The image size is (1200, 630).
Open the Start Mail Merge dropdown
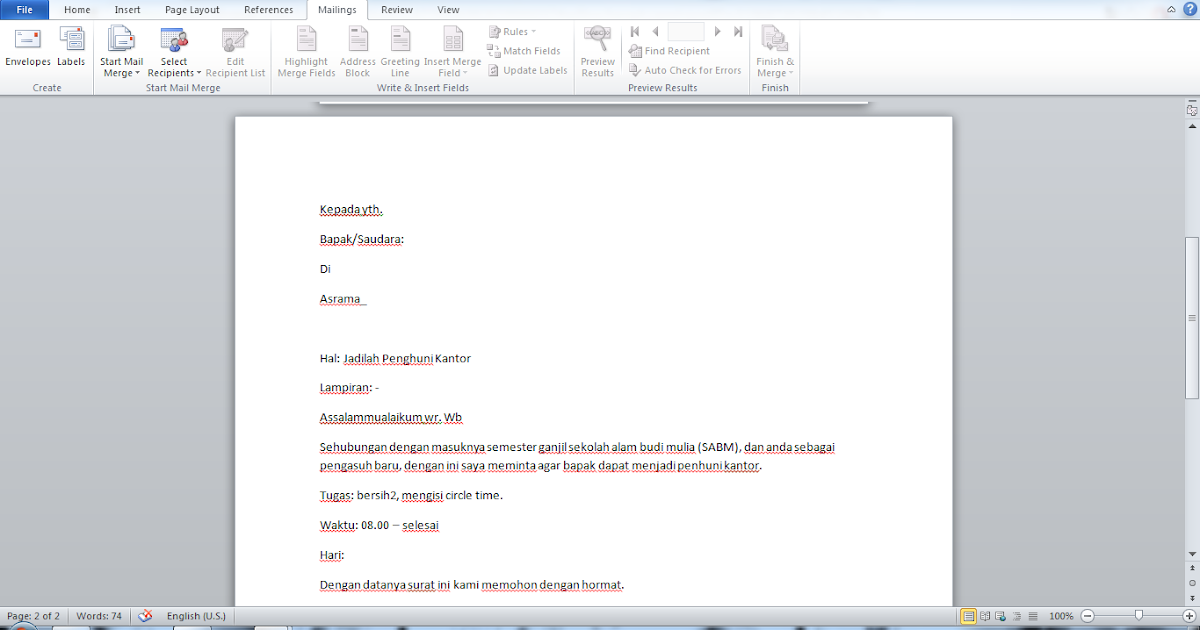pyautogui.click(x=121, y=52)
